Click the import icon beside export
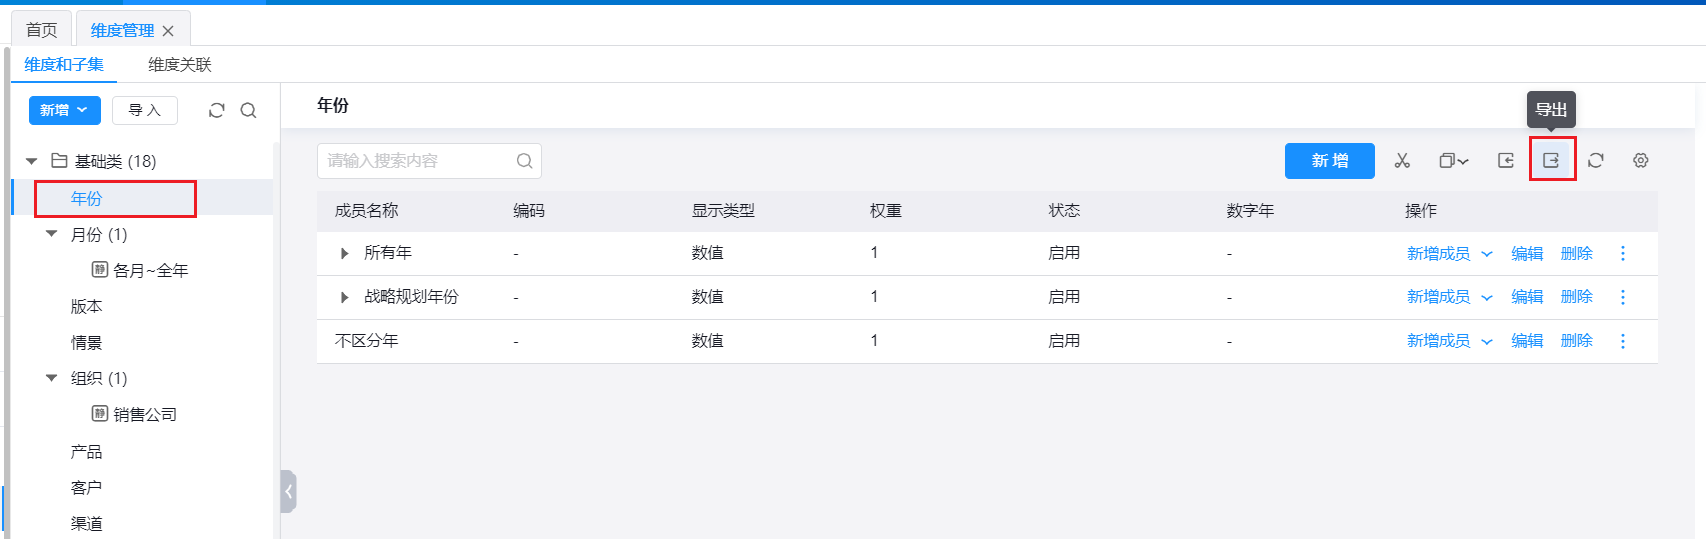 [x=1506, y=161]
